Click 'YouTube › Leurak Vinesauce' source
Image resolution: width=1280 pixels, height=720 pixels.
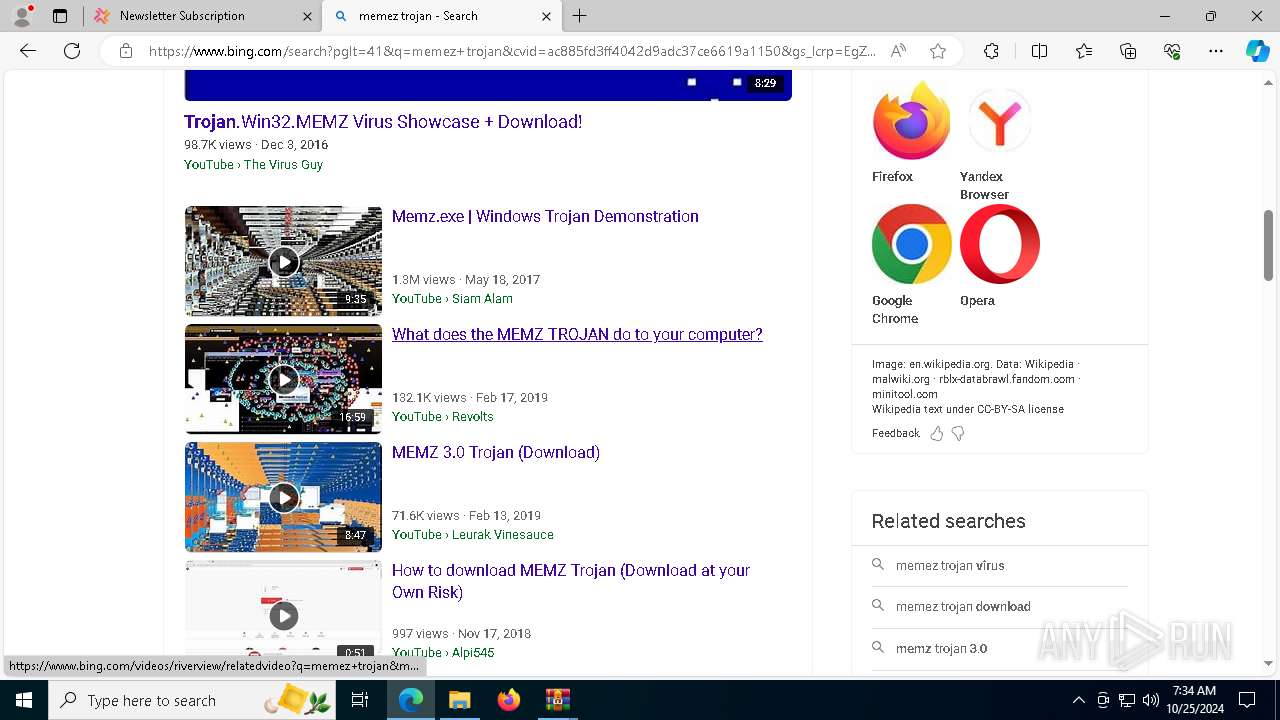(x=472, y=534)
